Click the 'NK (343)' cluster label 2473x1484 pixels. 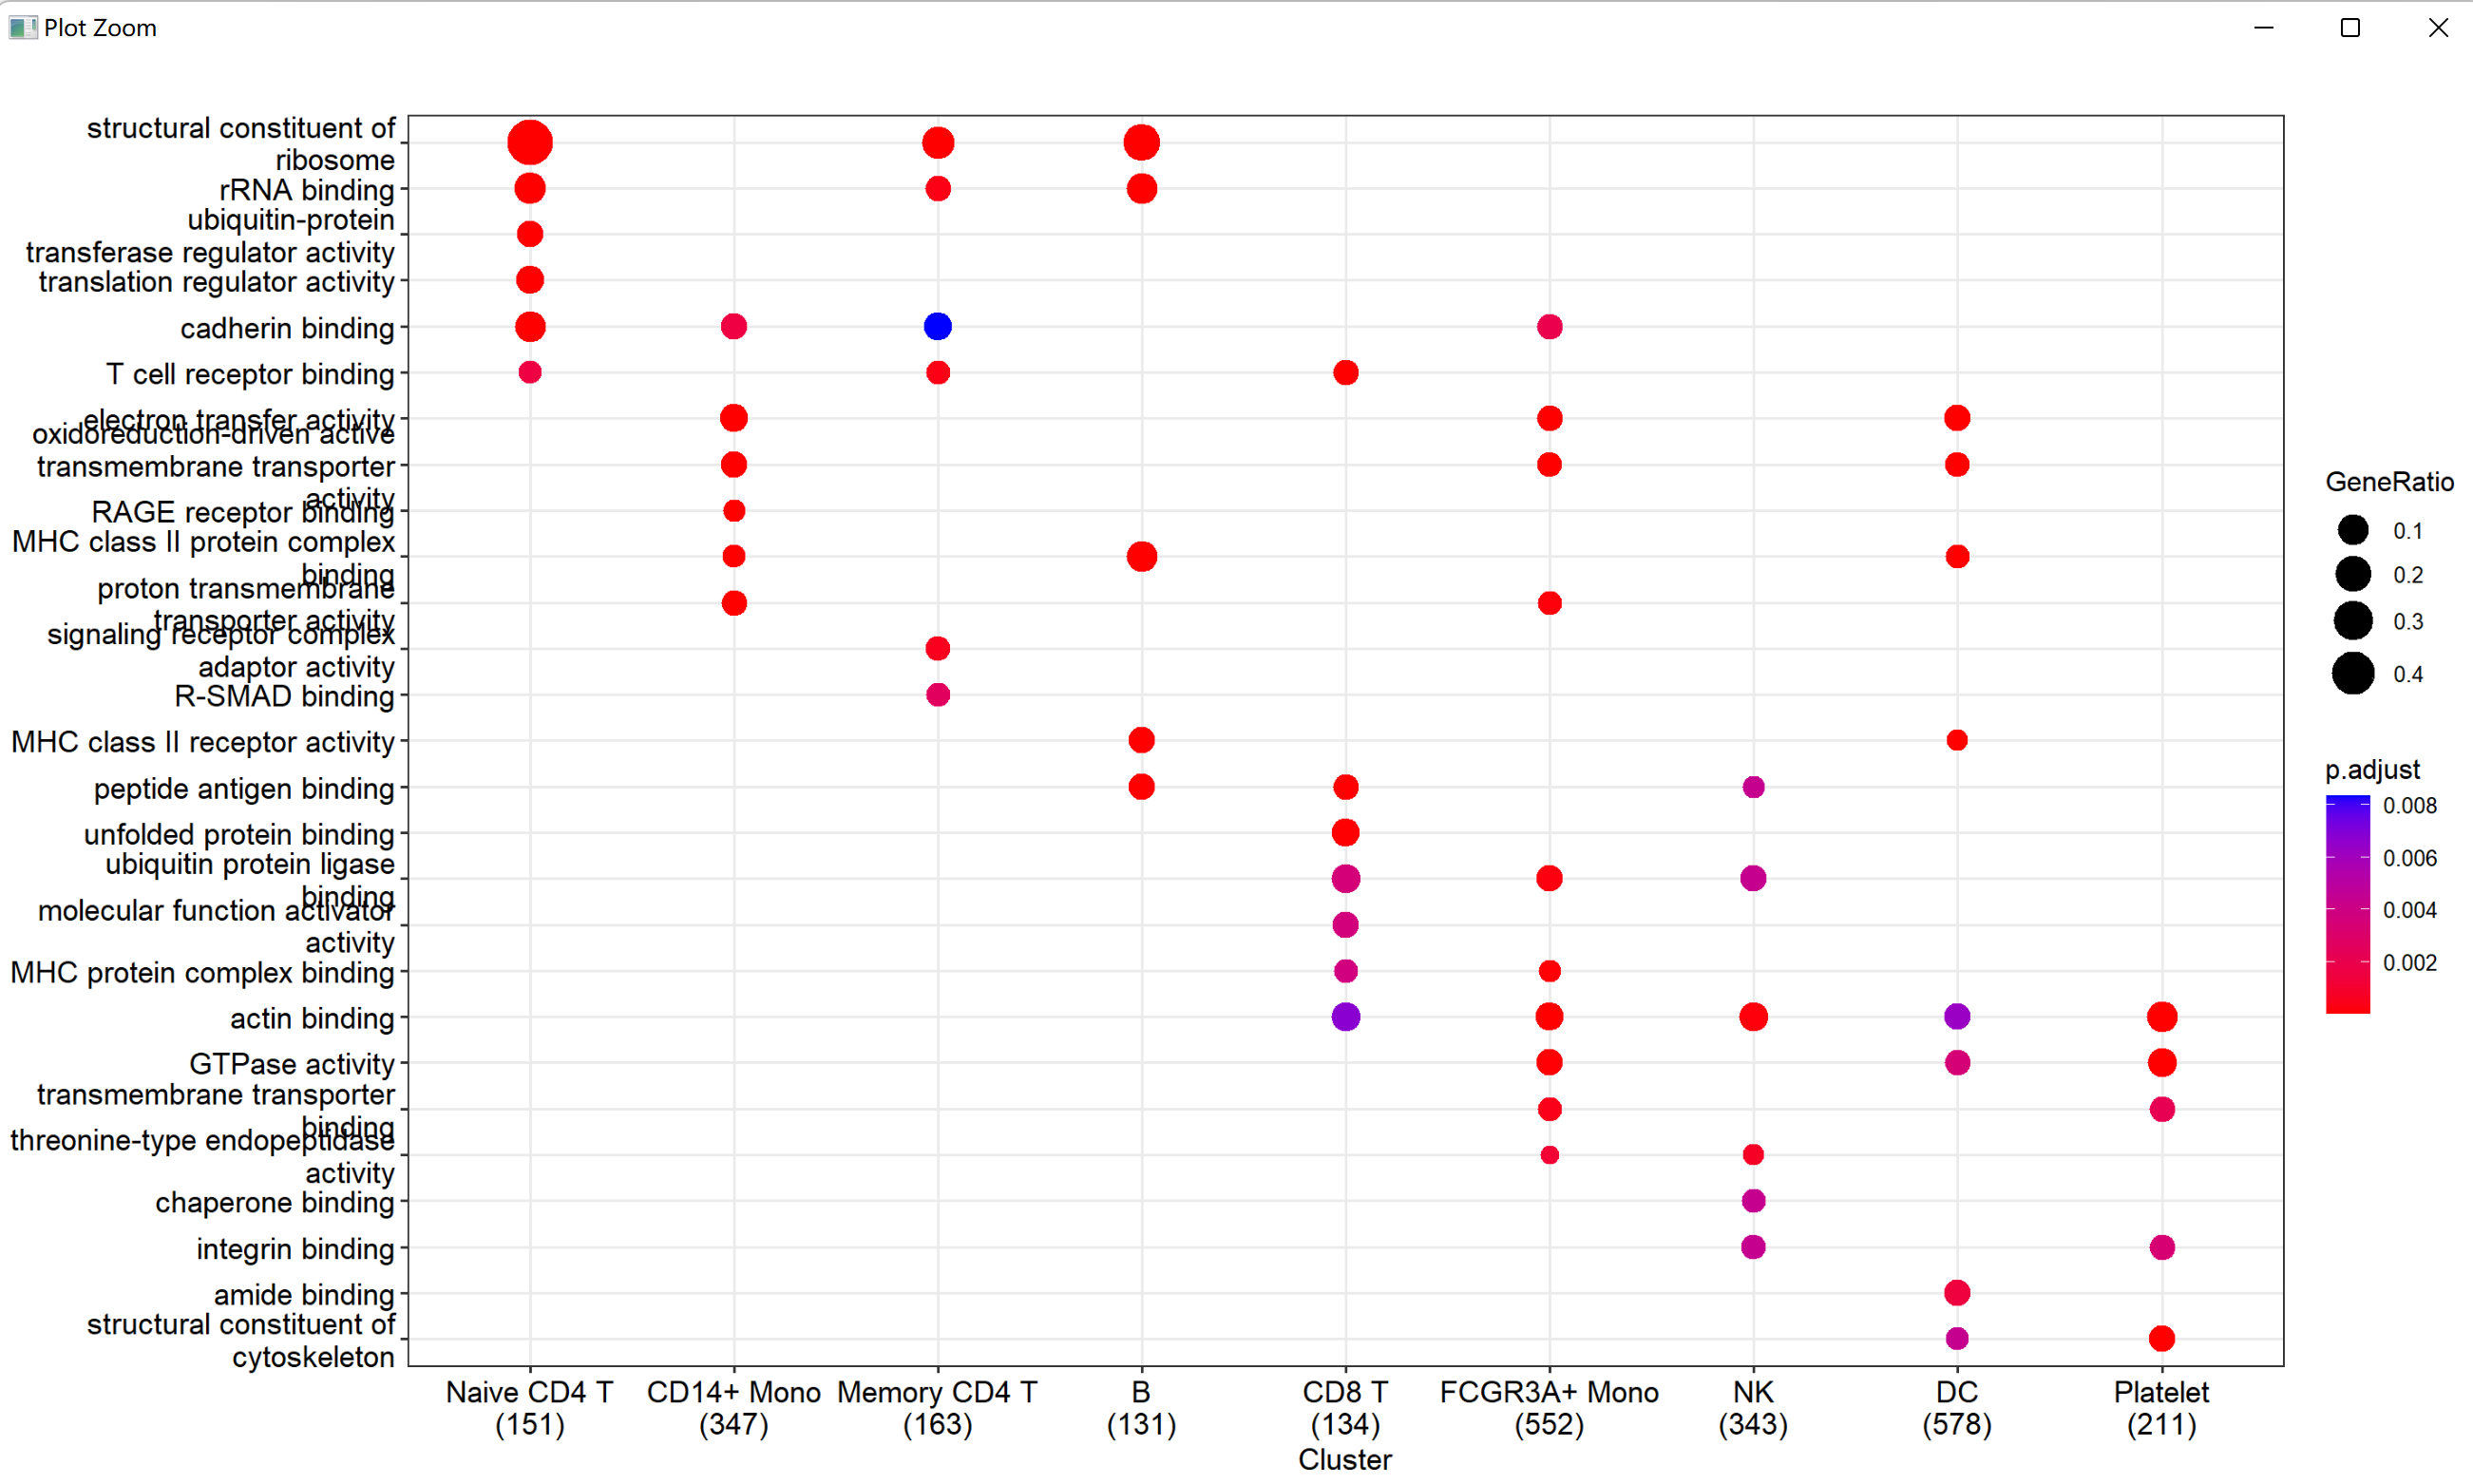pos(1753,1408)
